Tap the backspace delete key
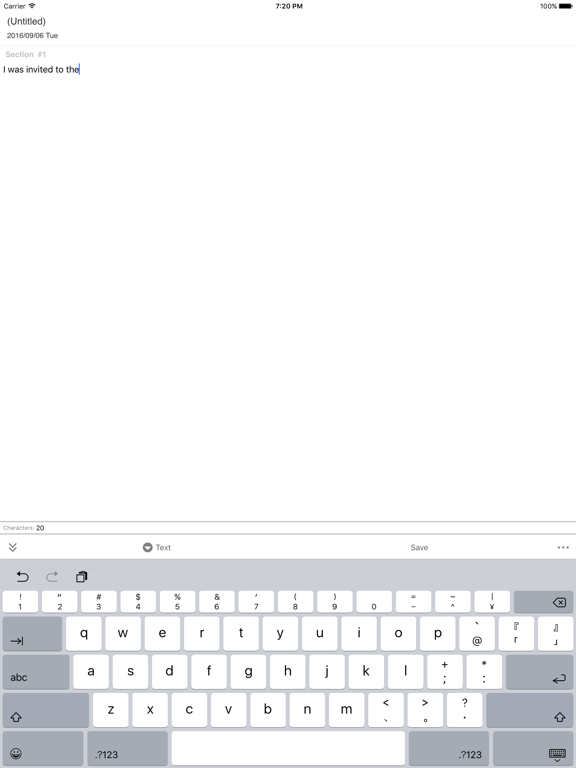Viewport: 576px width, 768px height. 544,602
